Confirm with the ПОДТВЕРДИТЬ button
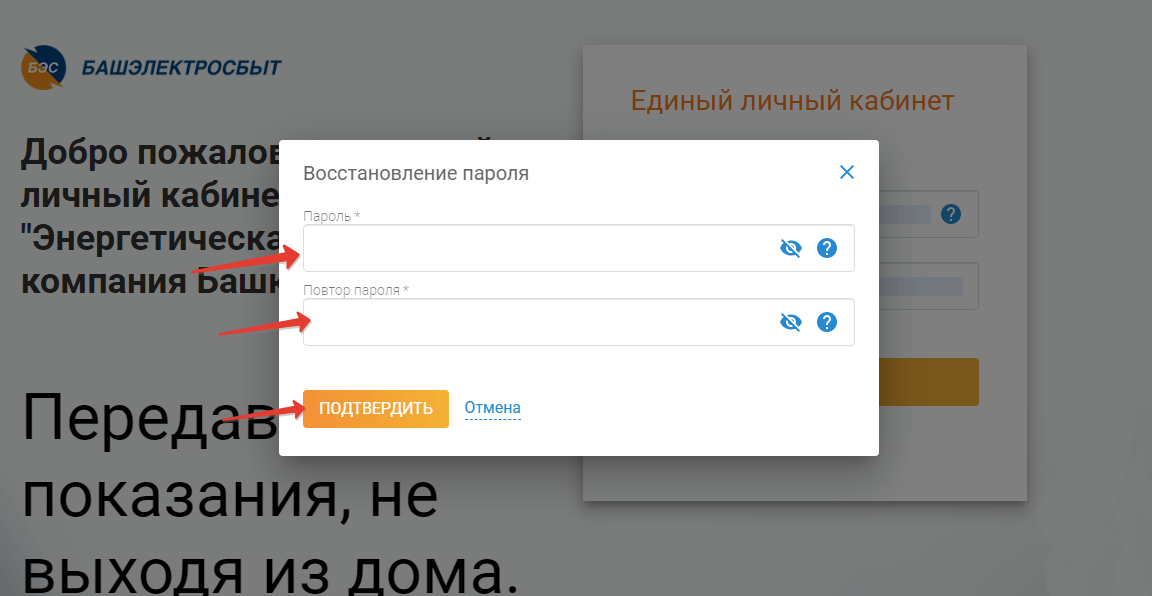The width and height of the screenshot is (1152, 596). point(375,409)
